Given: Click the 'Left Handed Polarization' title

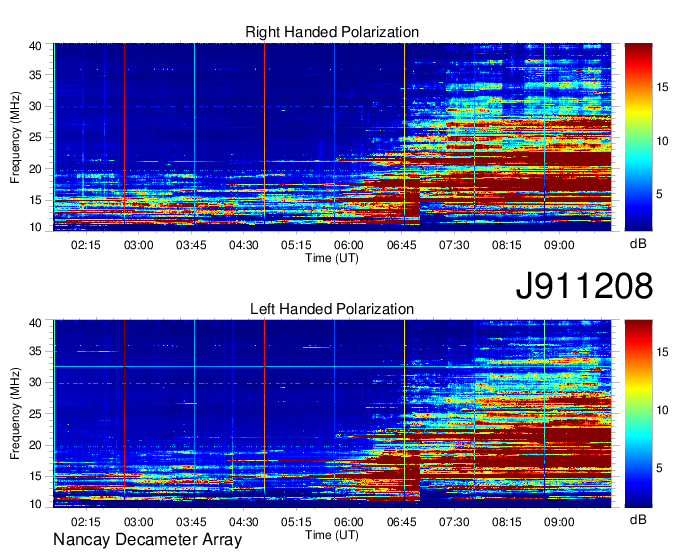Looking at the screenshot, I should [332, 309].
